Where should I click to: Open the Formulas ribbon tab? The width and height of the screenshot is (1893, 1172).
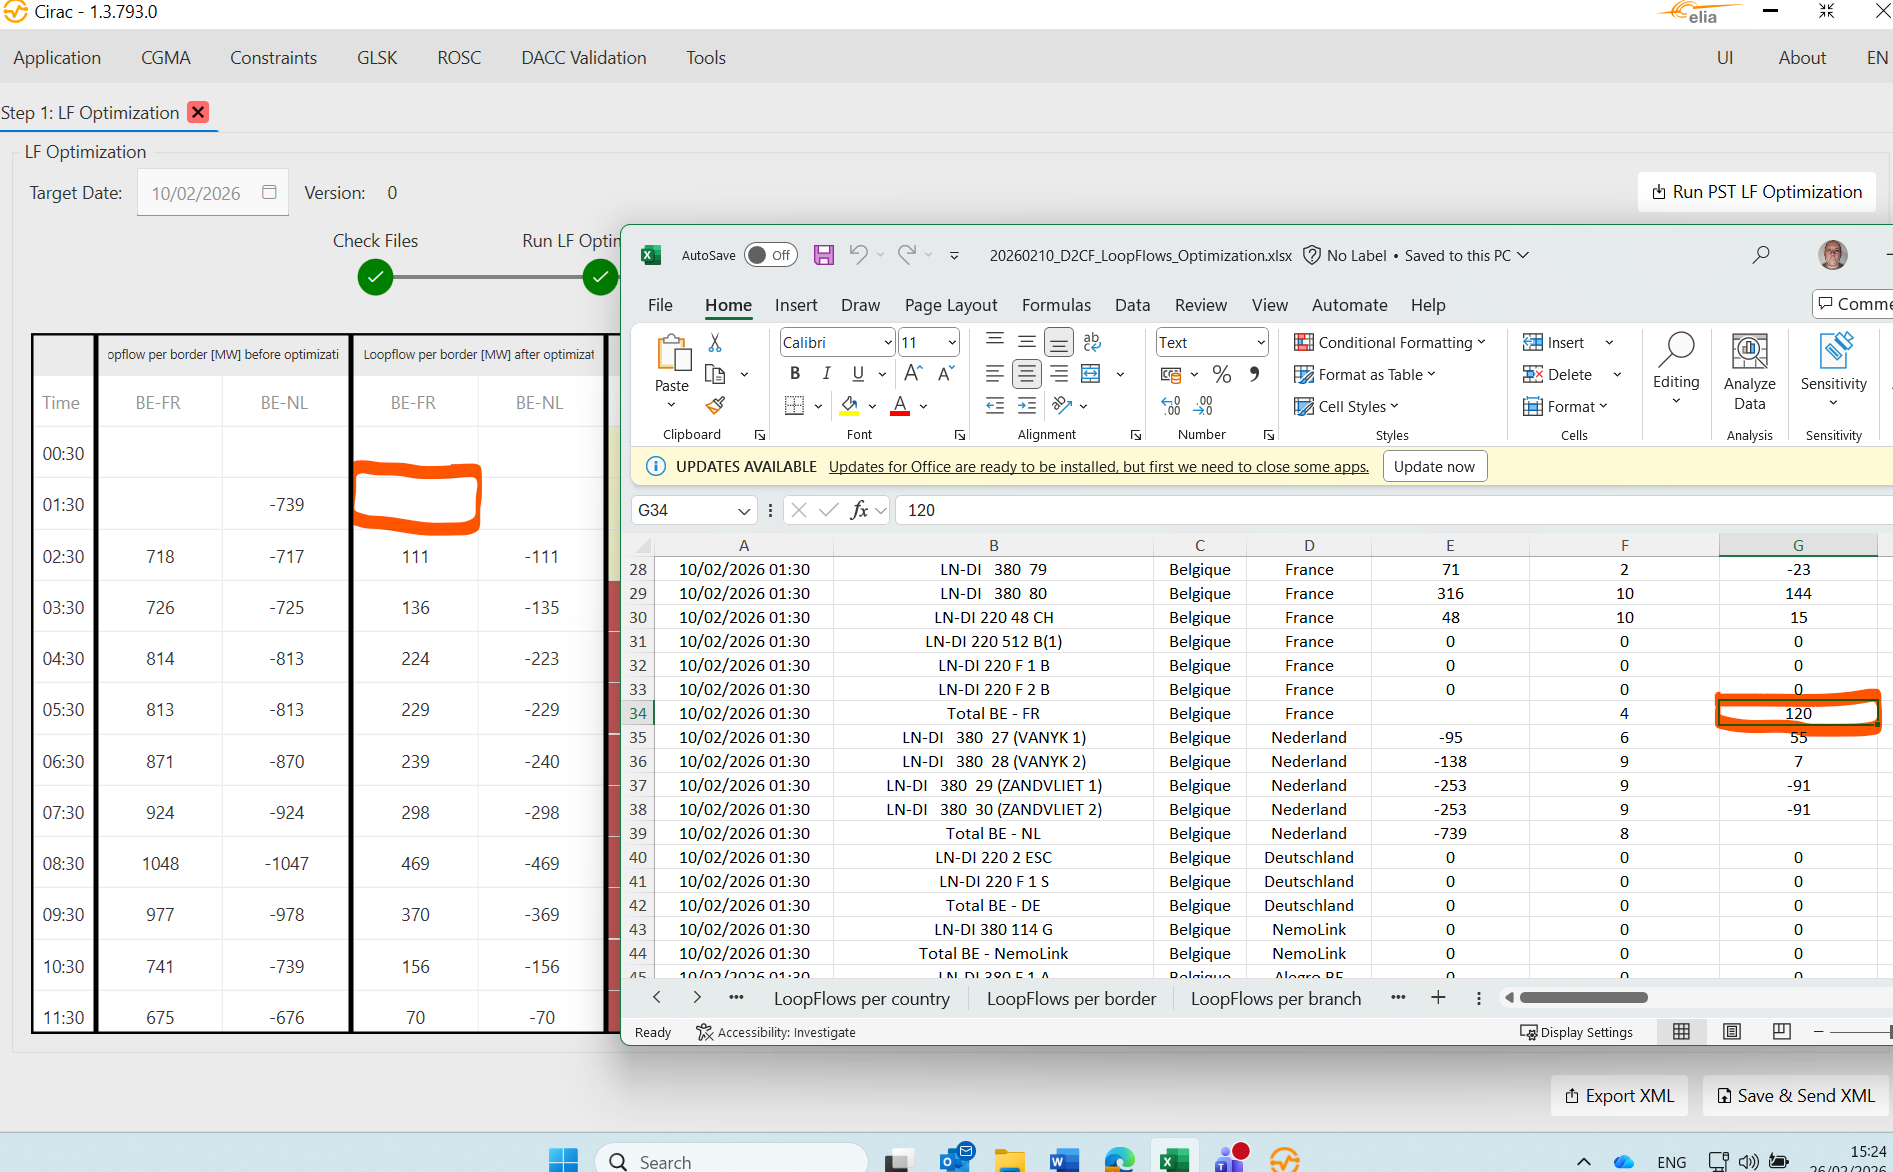click(x=1056, y=305)
